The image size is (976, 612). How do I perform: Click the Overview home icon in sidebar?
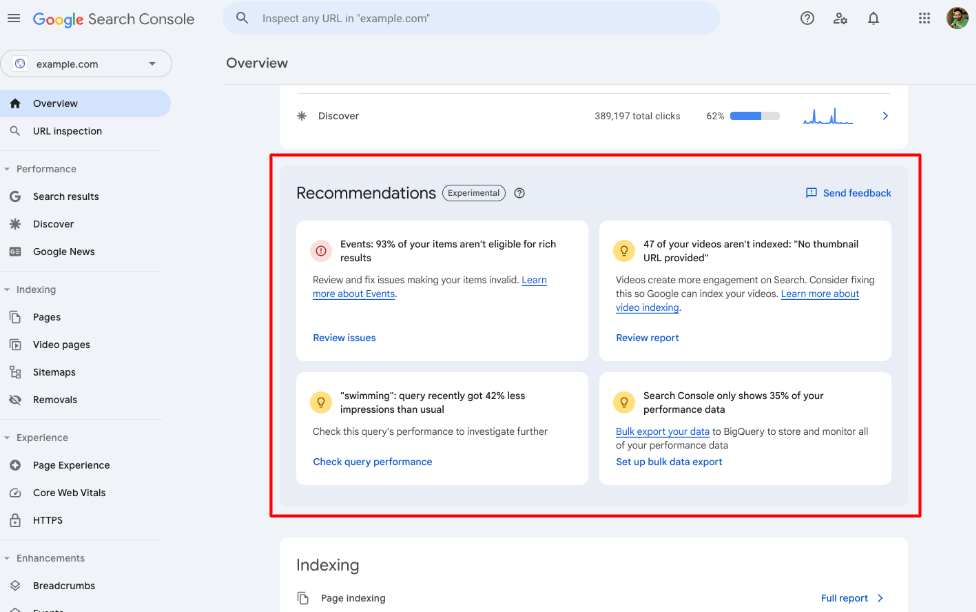click(x=16, y=103)
